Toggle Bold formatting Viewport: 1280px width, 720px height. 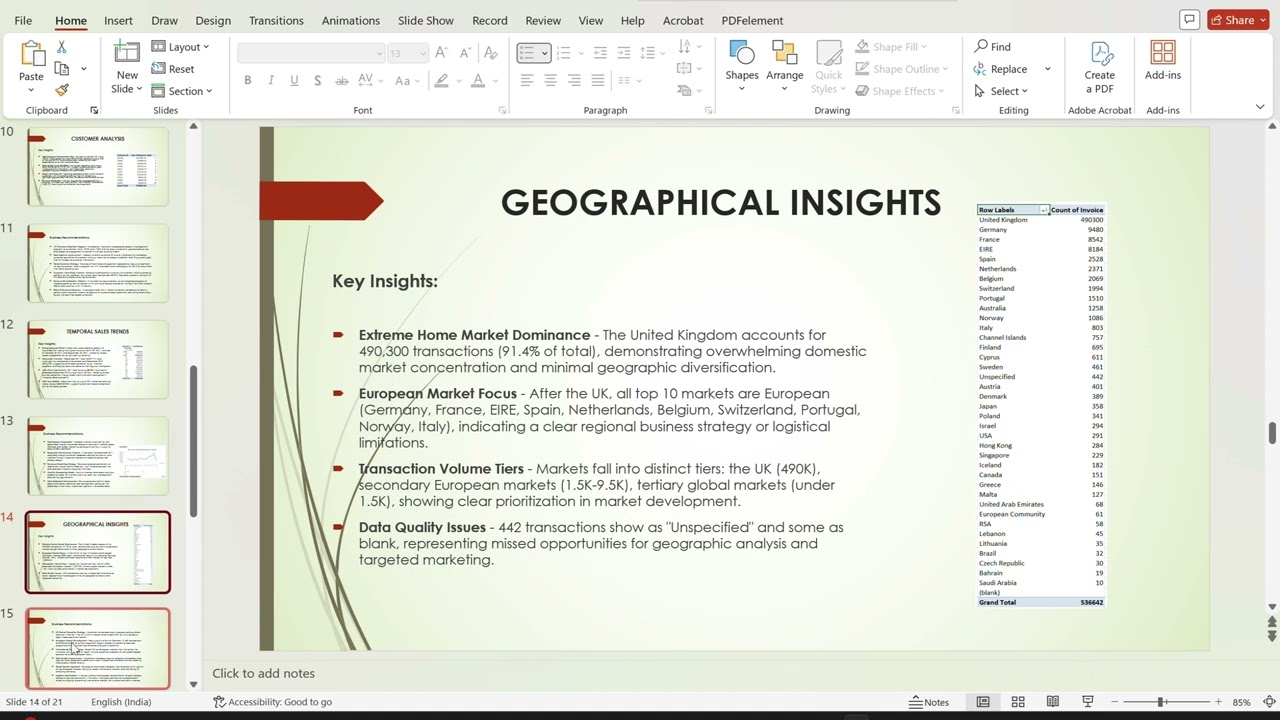coord(247,80)
